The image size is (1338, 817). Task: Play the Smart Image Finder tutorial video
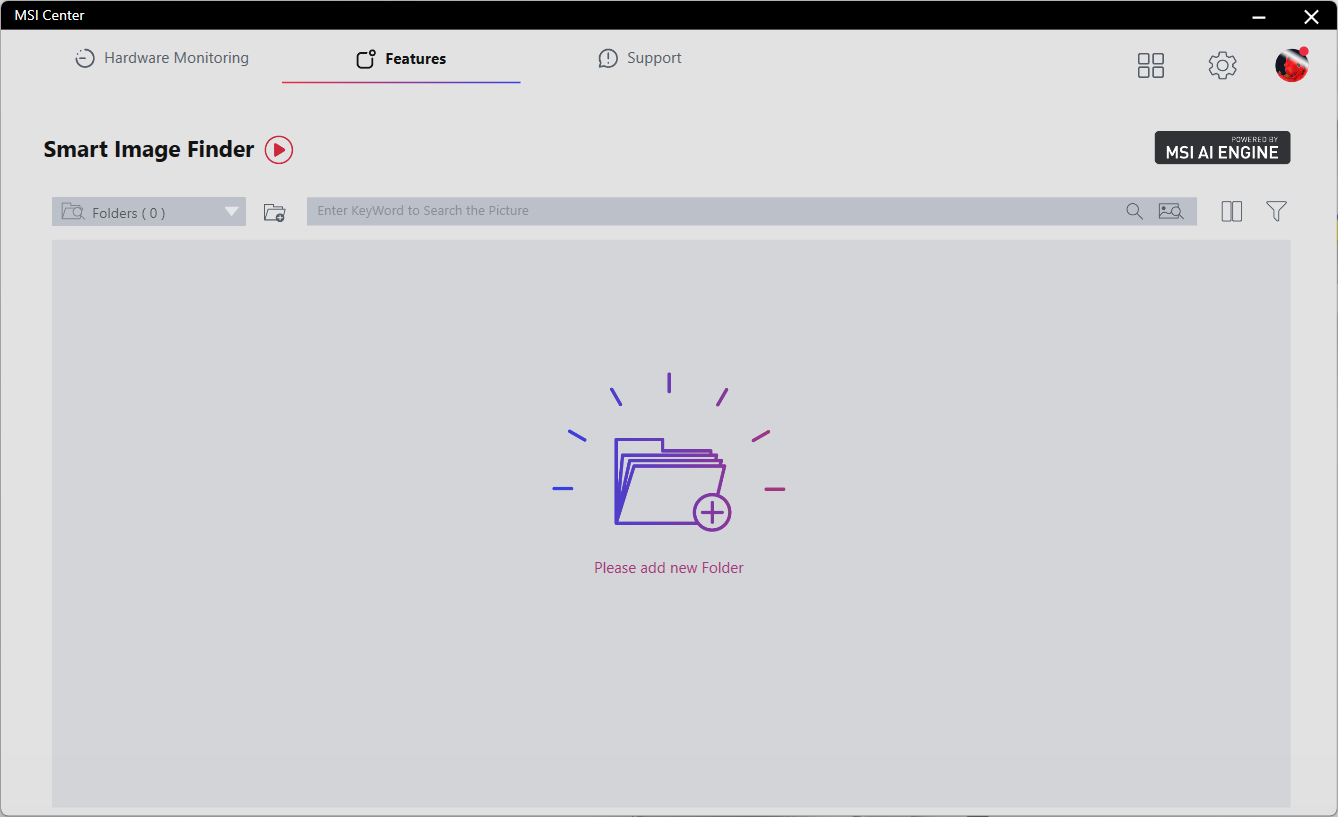coord(279,150)
